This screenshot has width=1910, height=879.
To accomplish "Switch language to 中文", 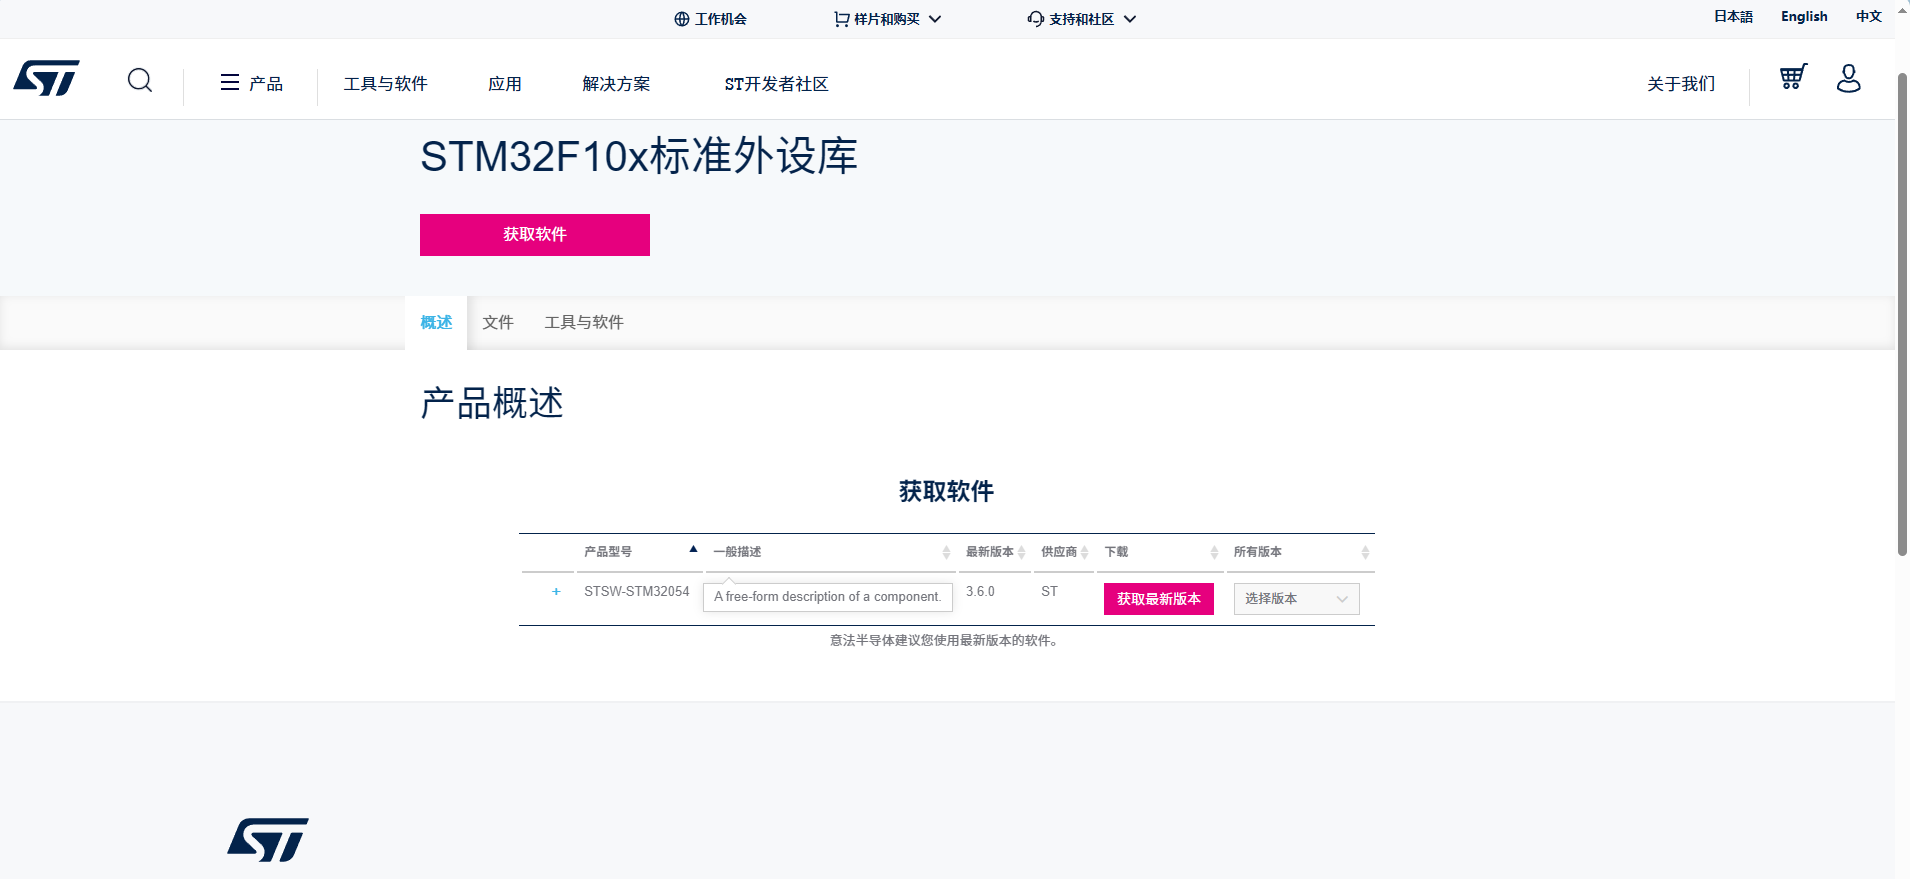I will tap(1869, 16).
